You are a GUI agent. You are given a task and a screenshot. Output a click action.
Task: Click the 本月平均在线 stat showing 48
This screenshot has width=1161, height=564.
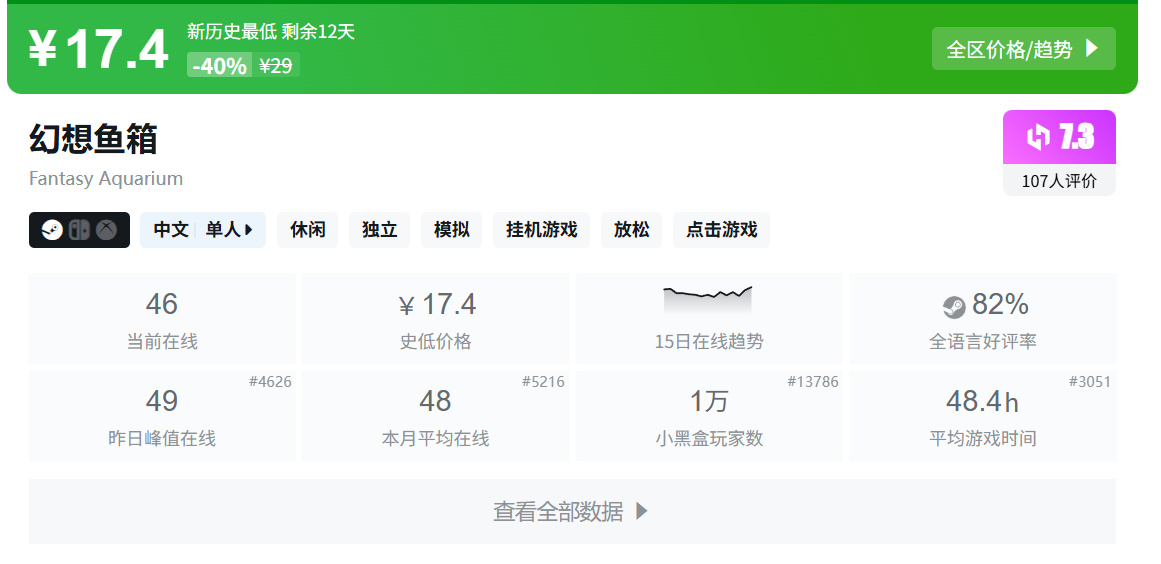(435, 416)
